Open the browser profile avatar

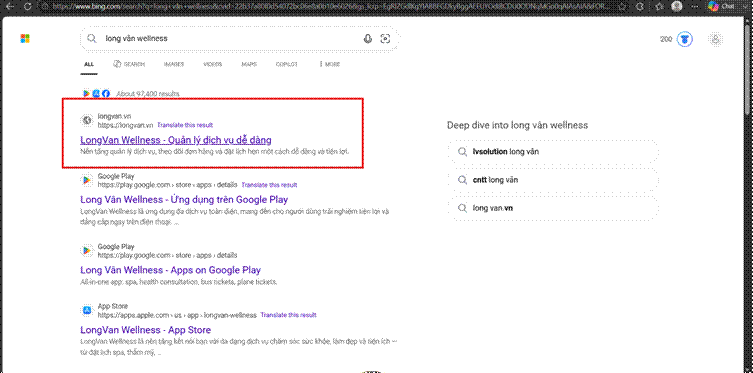(x=677, y=6)
